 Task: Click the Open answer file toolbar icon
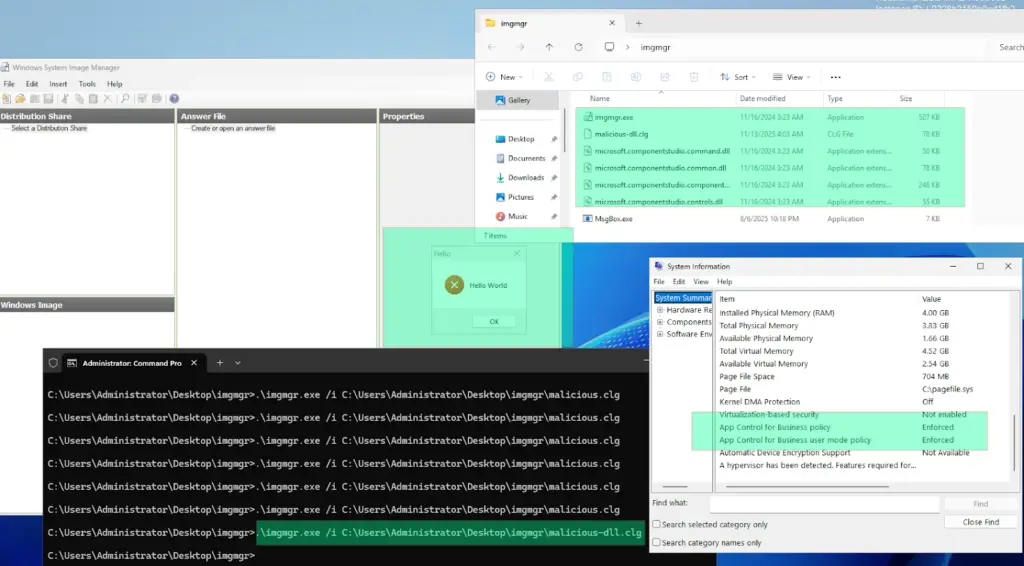click(20, 99)
